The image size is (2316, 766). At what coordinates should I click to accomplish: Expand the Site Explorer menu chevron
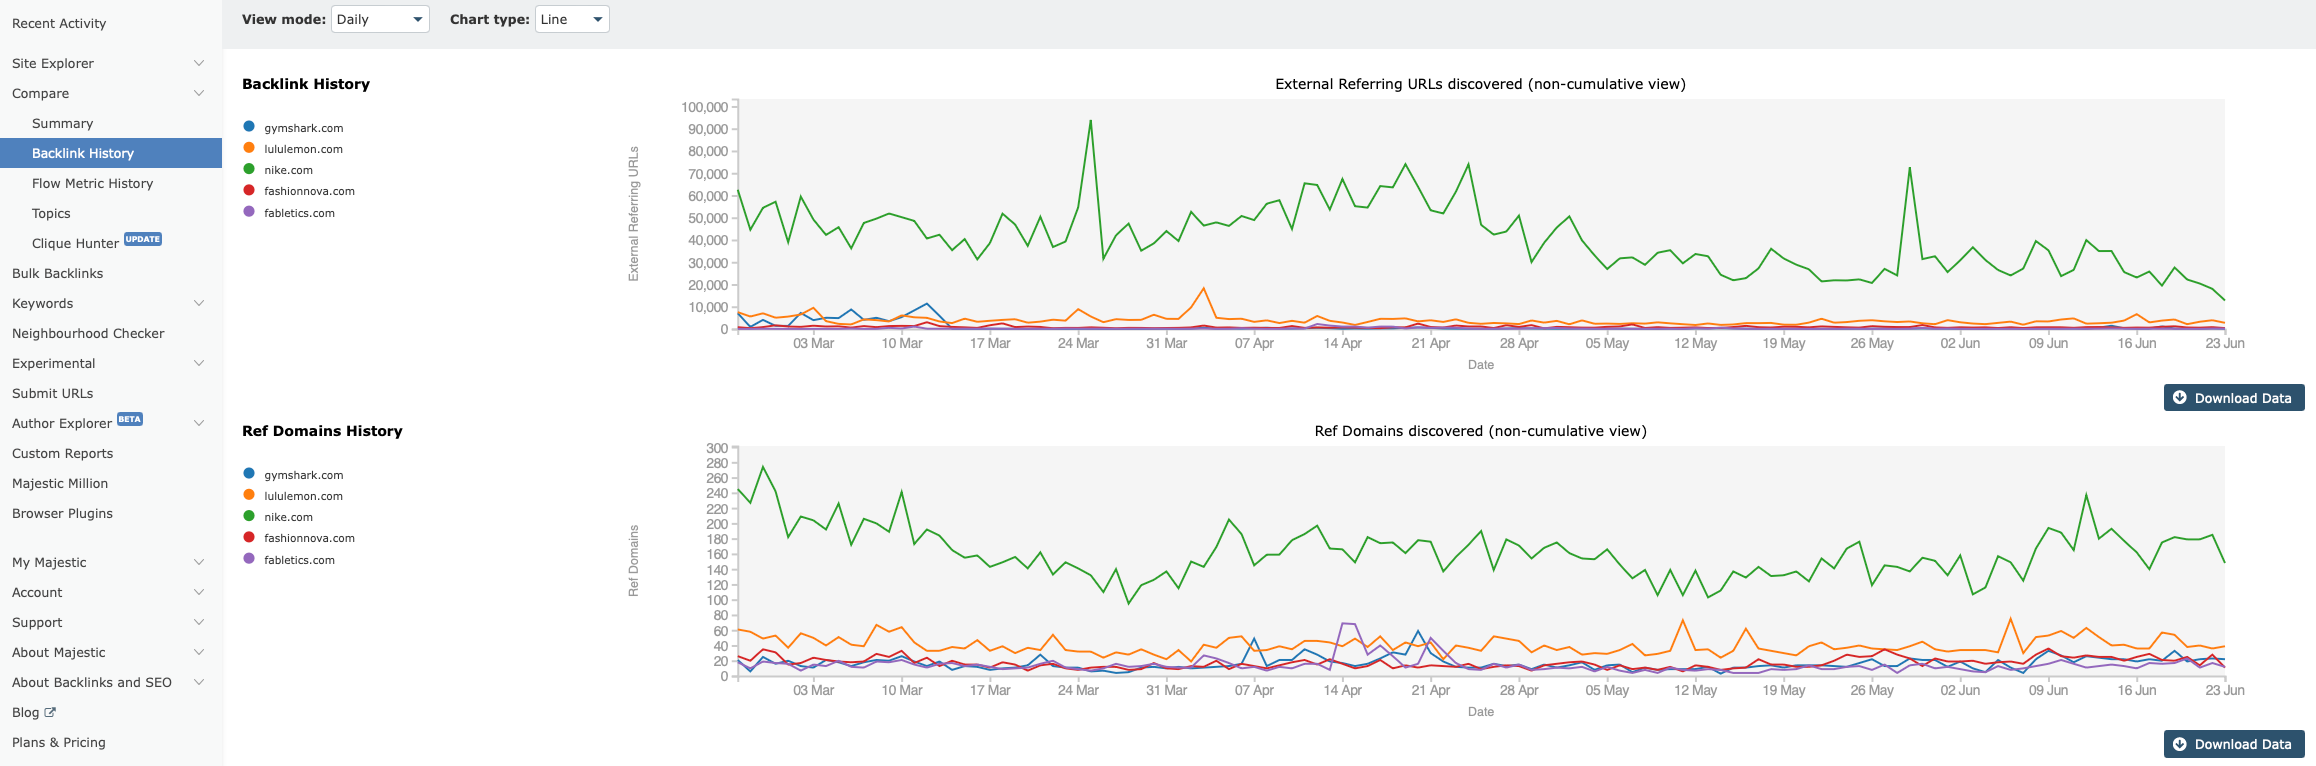tap(199, 63)
